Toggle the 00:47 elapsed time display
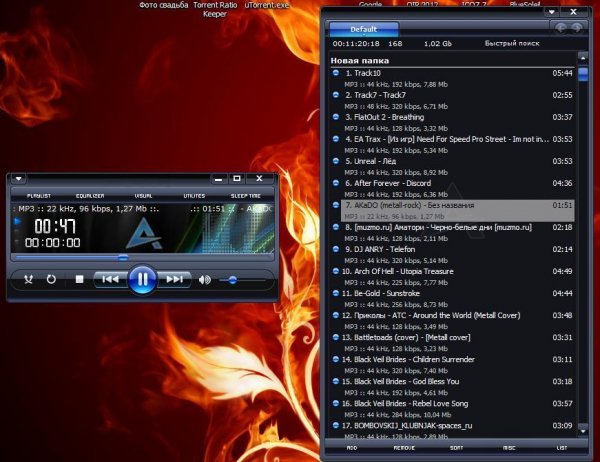 tap(55, 227)
